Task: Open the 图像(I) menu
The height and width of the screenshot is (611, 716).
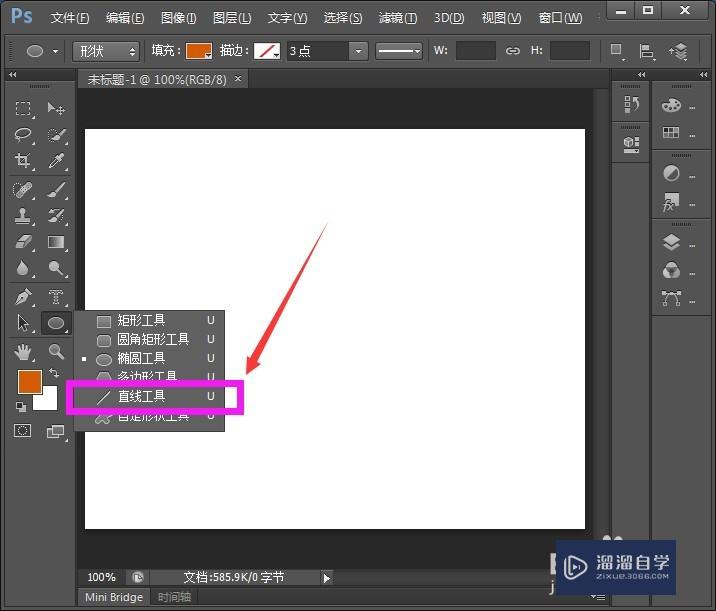Action: [179, 18]
